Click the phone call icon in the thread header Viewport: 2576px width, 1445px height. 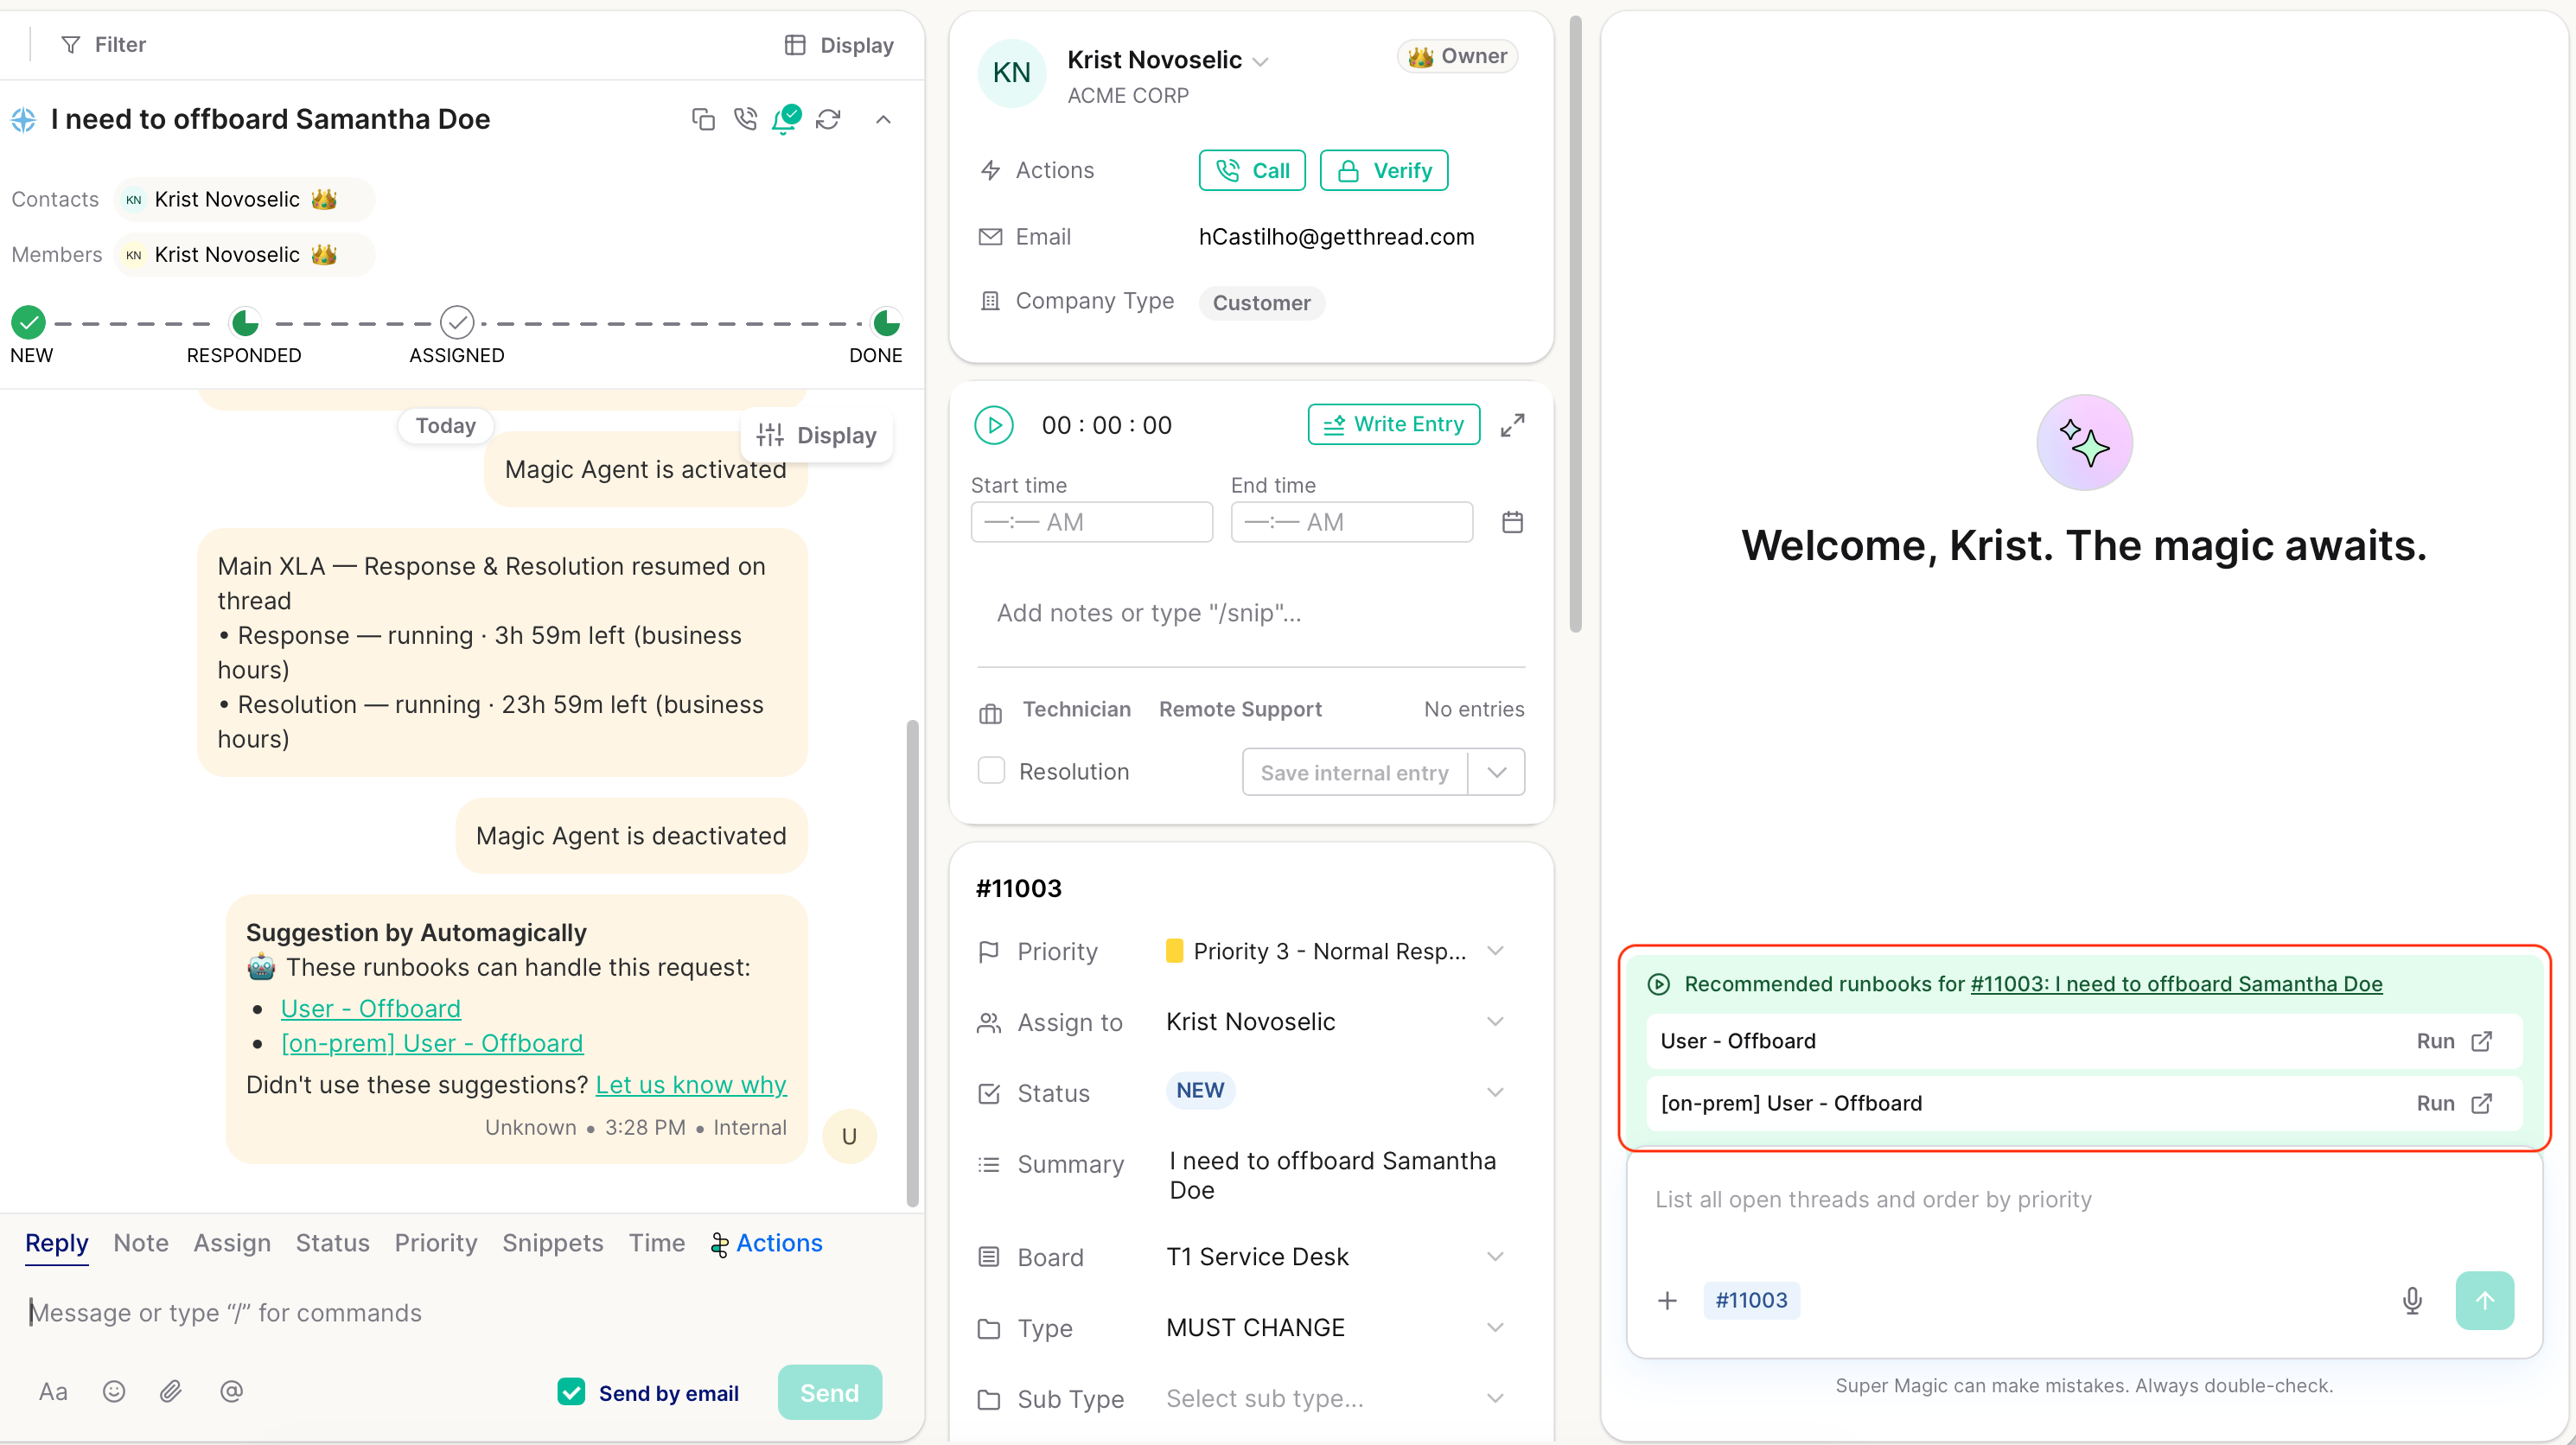(745, 120)
